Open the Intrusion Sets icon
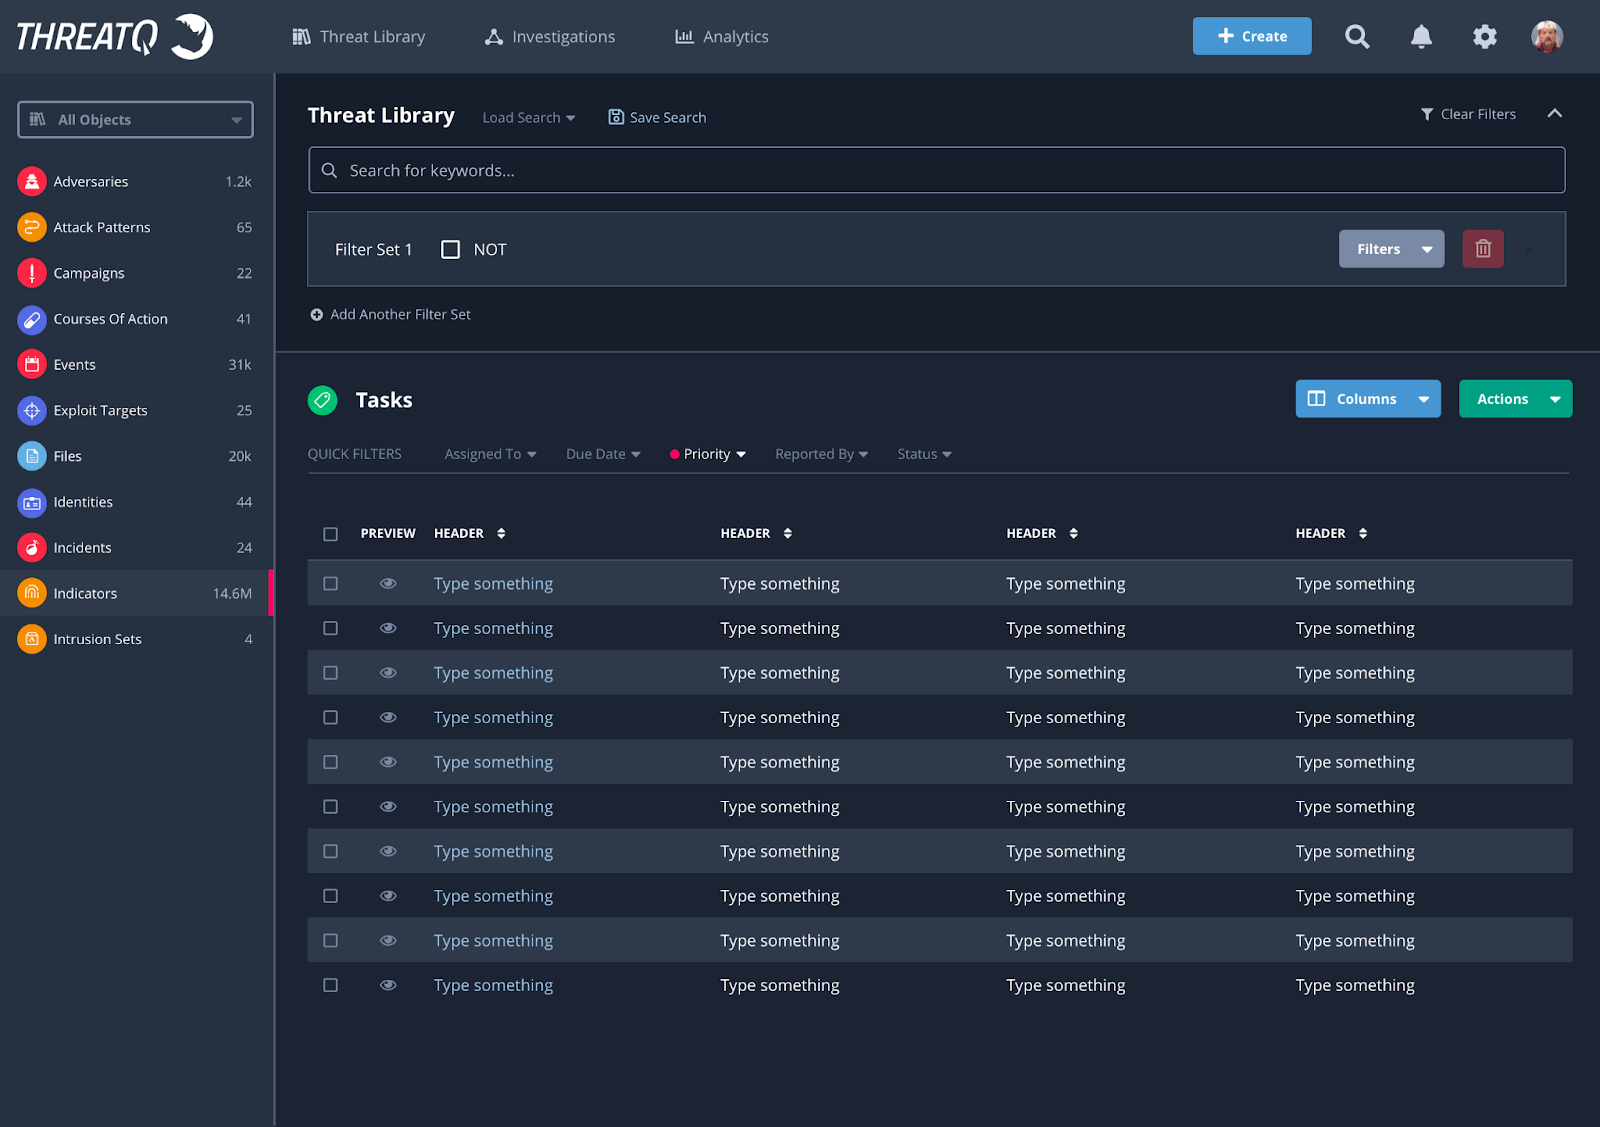The width and height of the screenshot is (1600, 1127). tap(31, 638)
